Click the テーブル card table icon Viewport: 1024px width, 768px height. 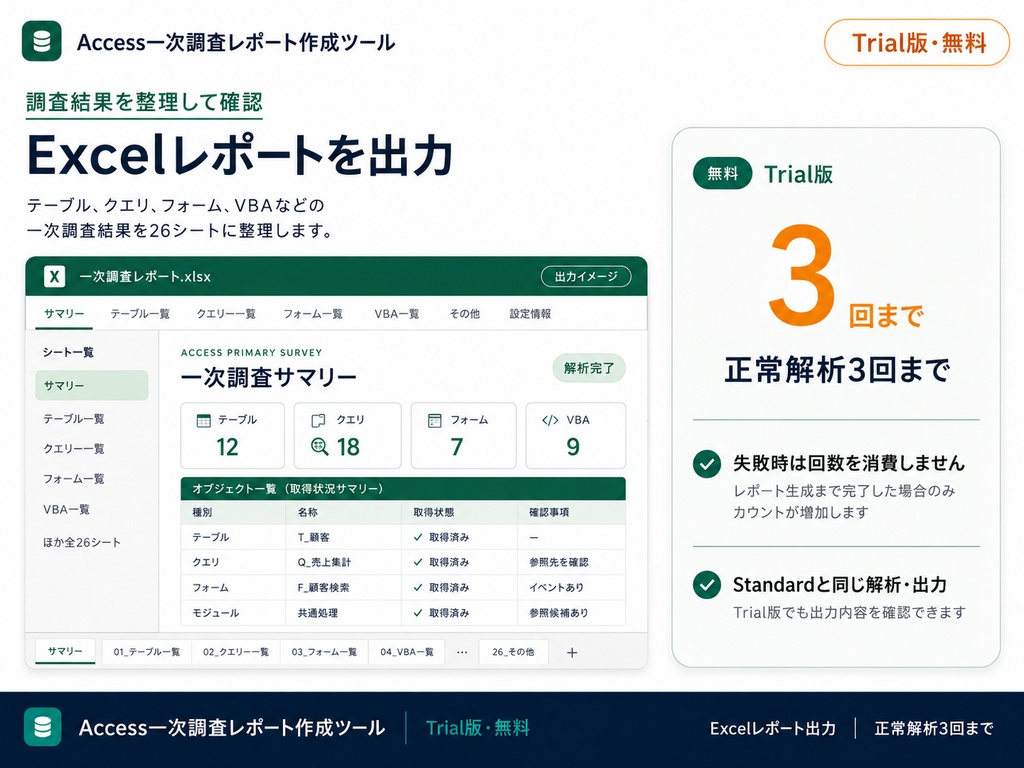pyautogui.click(x=204, y=421)
